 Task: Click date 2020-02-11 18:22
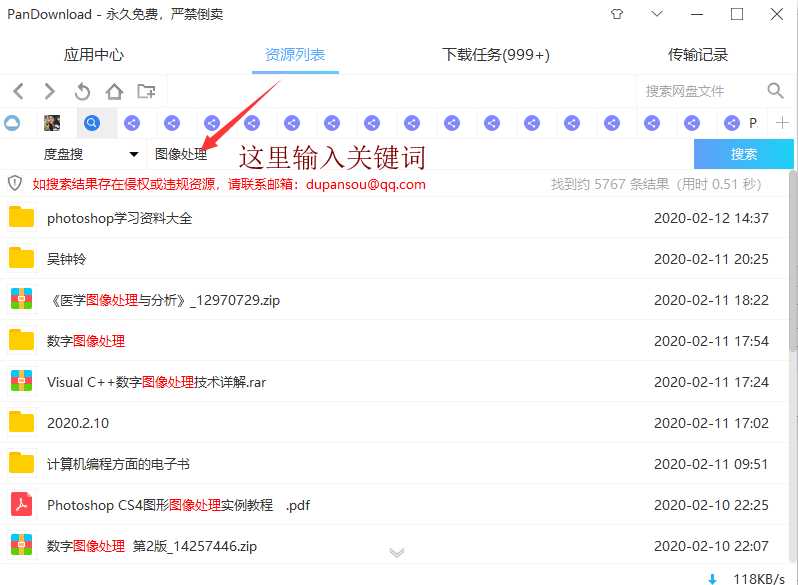(711, 300)
